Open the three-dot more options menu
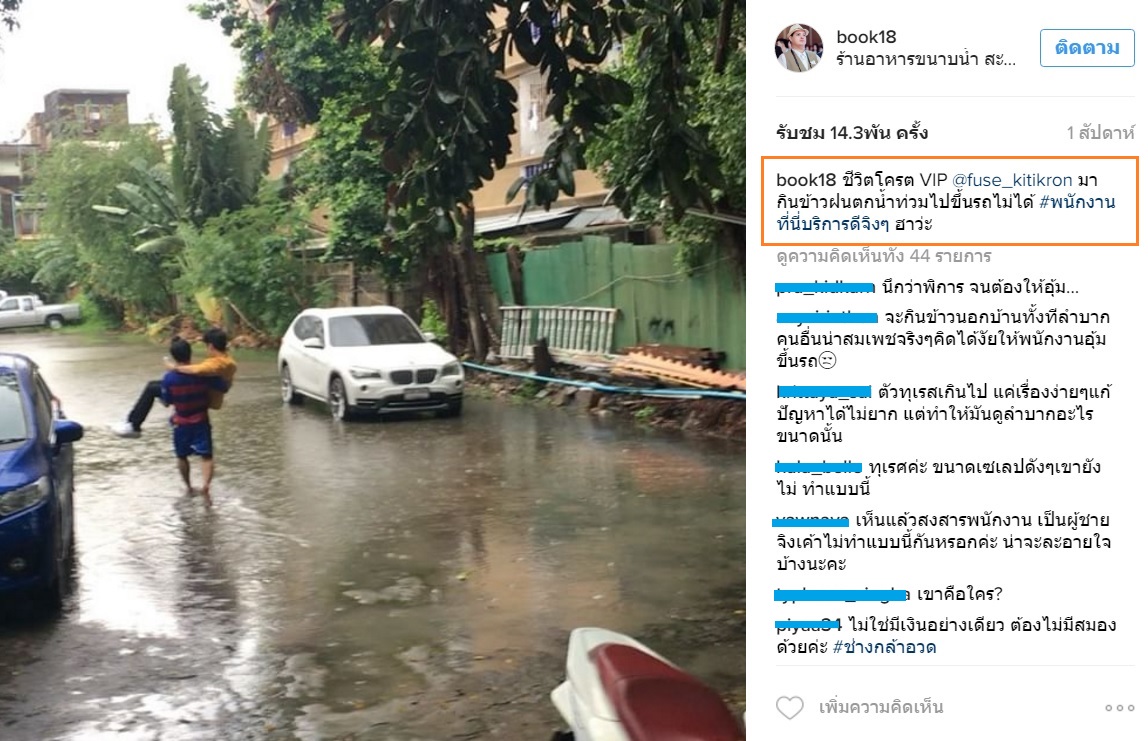1148x741 pixels. coord(1119,707)
